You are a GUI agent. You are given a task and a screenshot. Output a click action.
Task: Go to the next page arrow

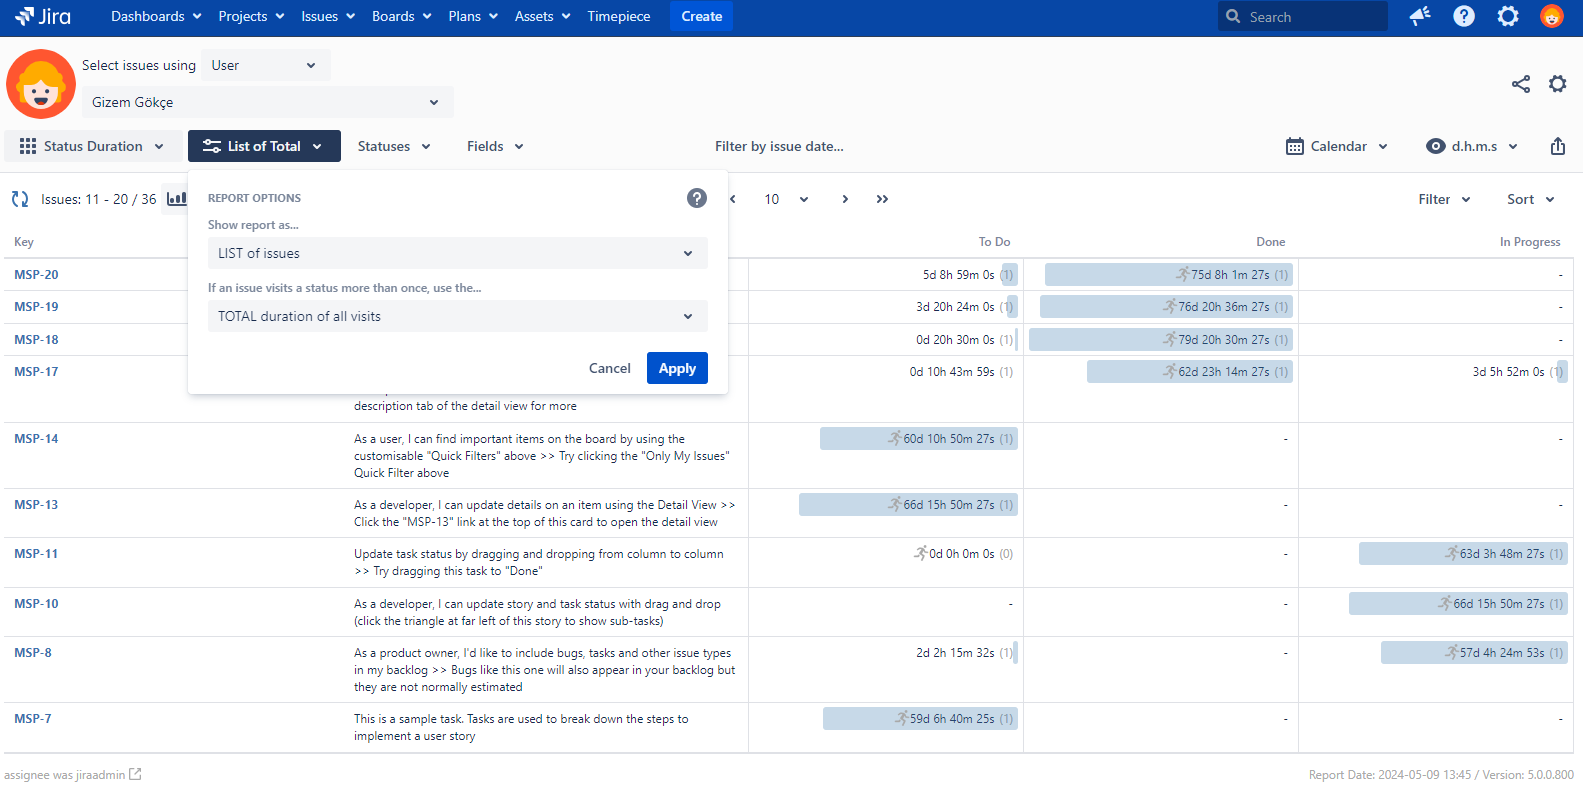[845, 199]
